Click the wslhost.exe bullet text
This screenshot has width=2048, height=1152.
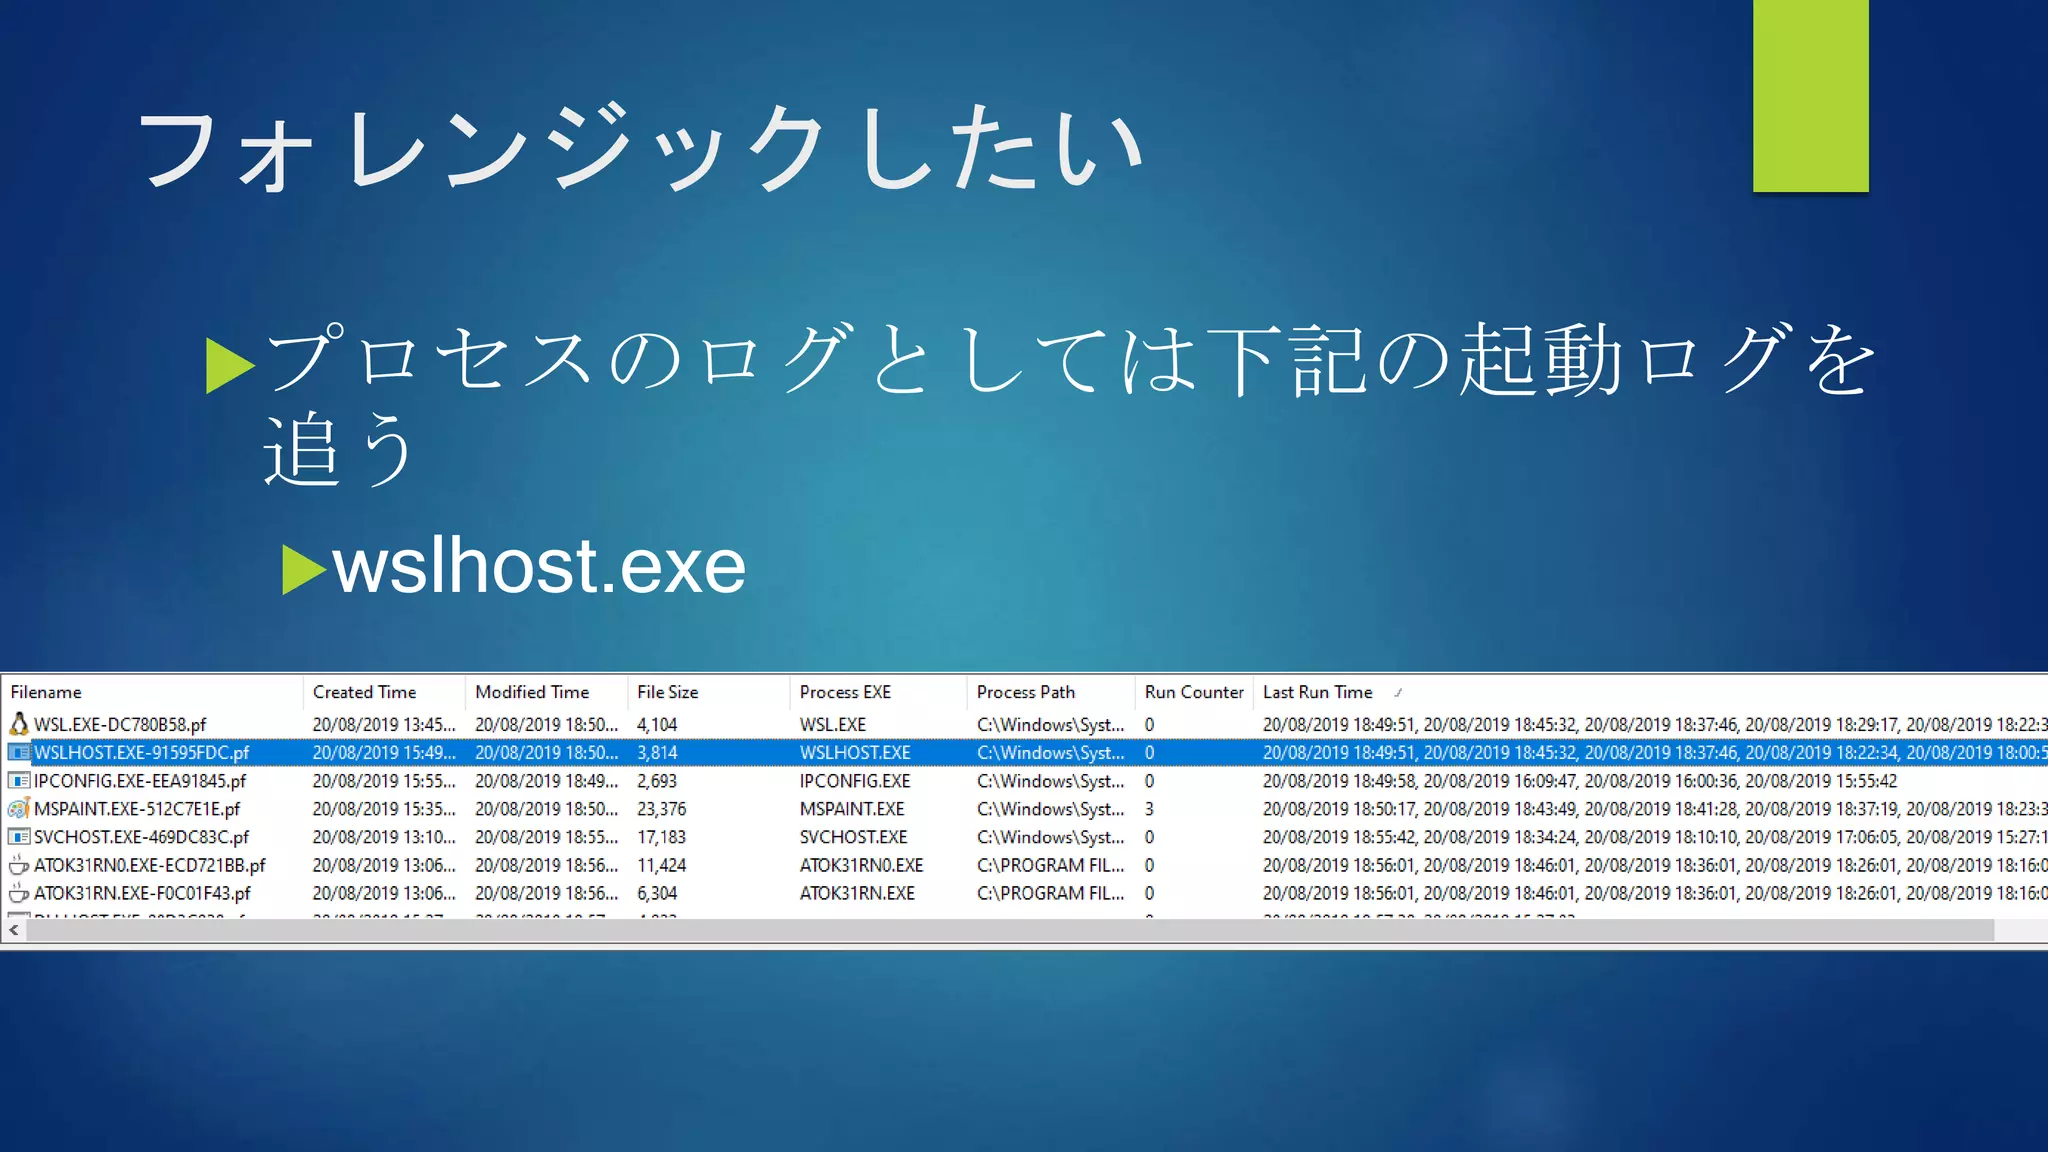[539, 566]
